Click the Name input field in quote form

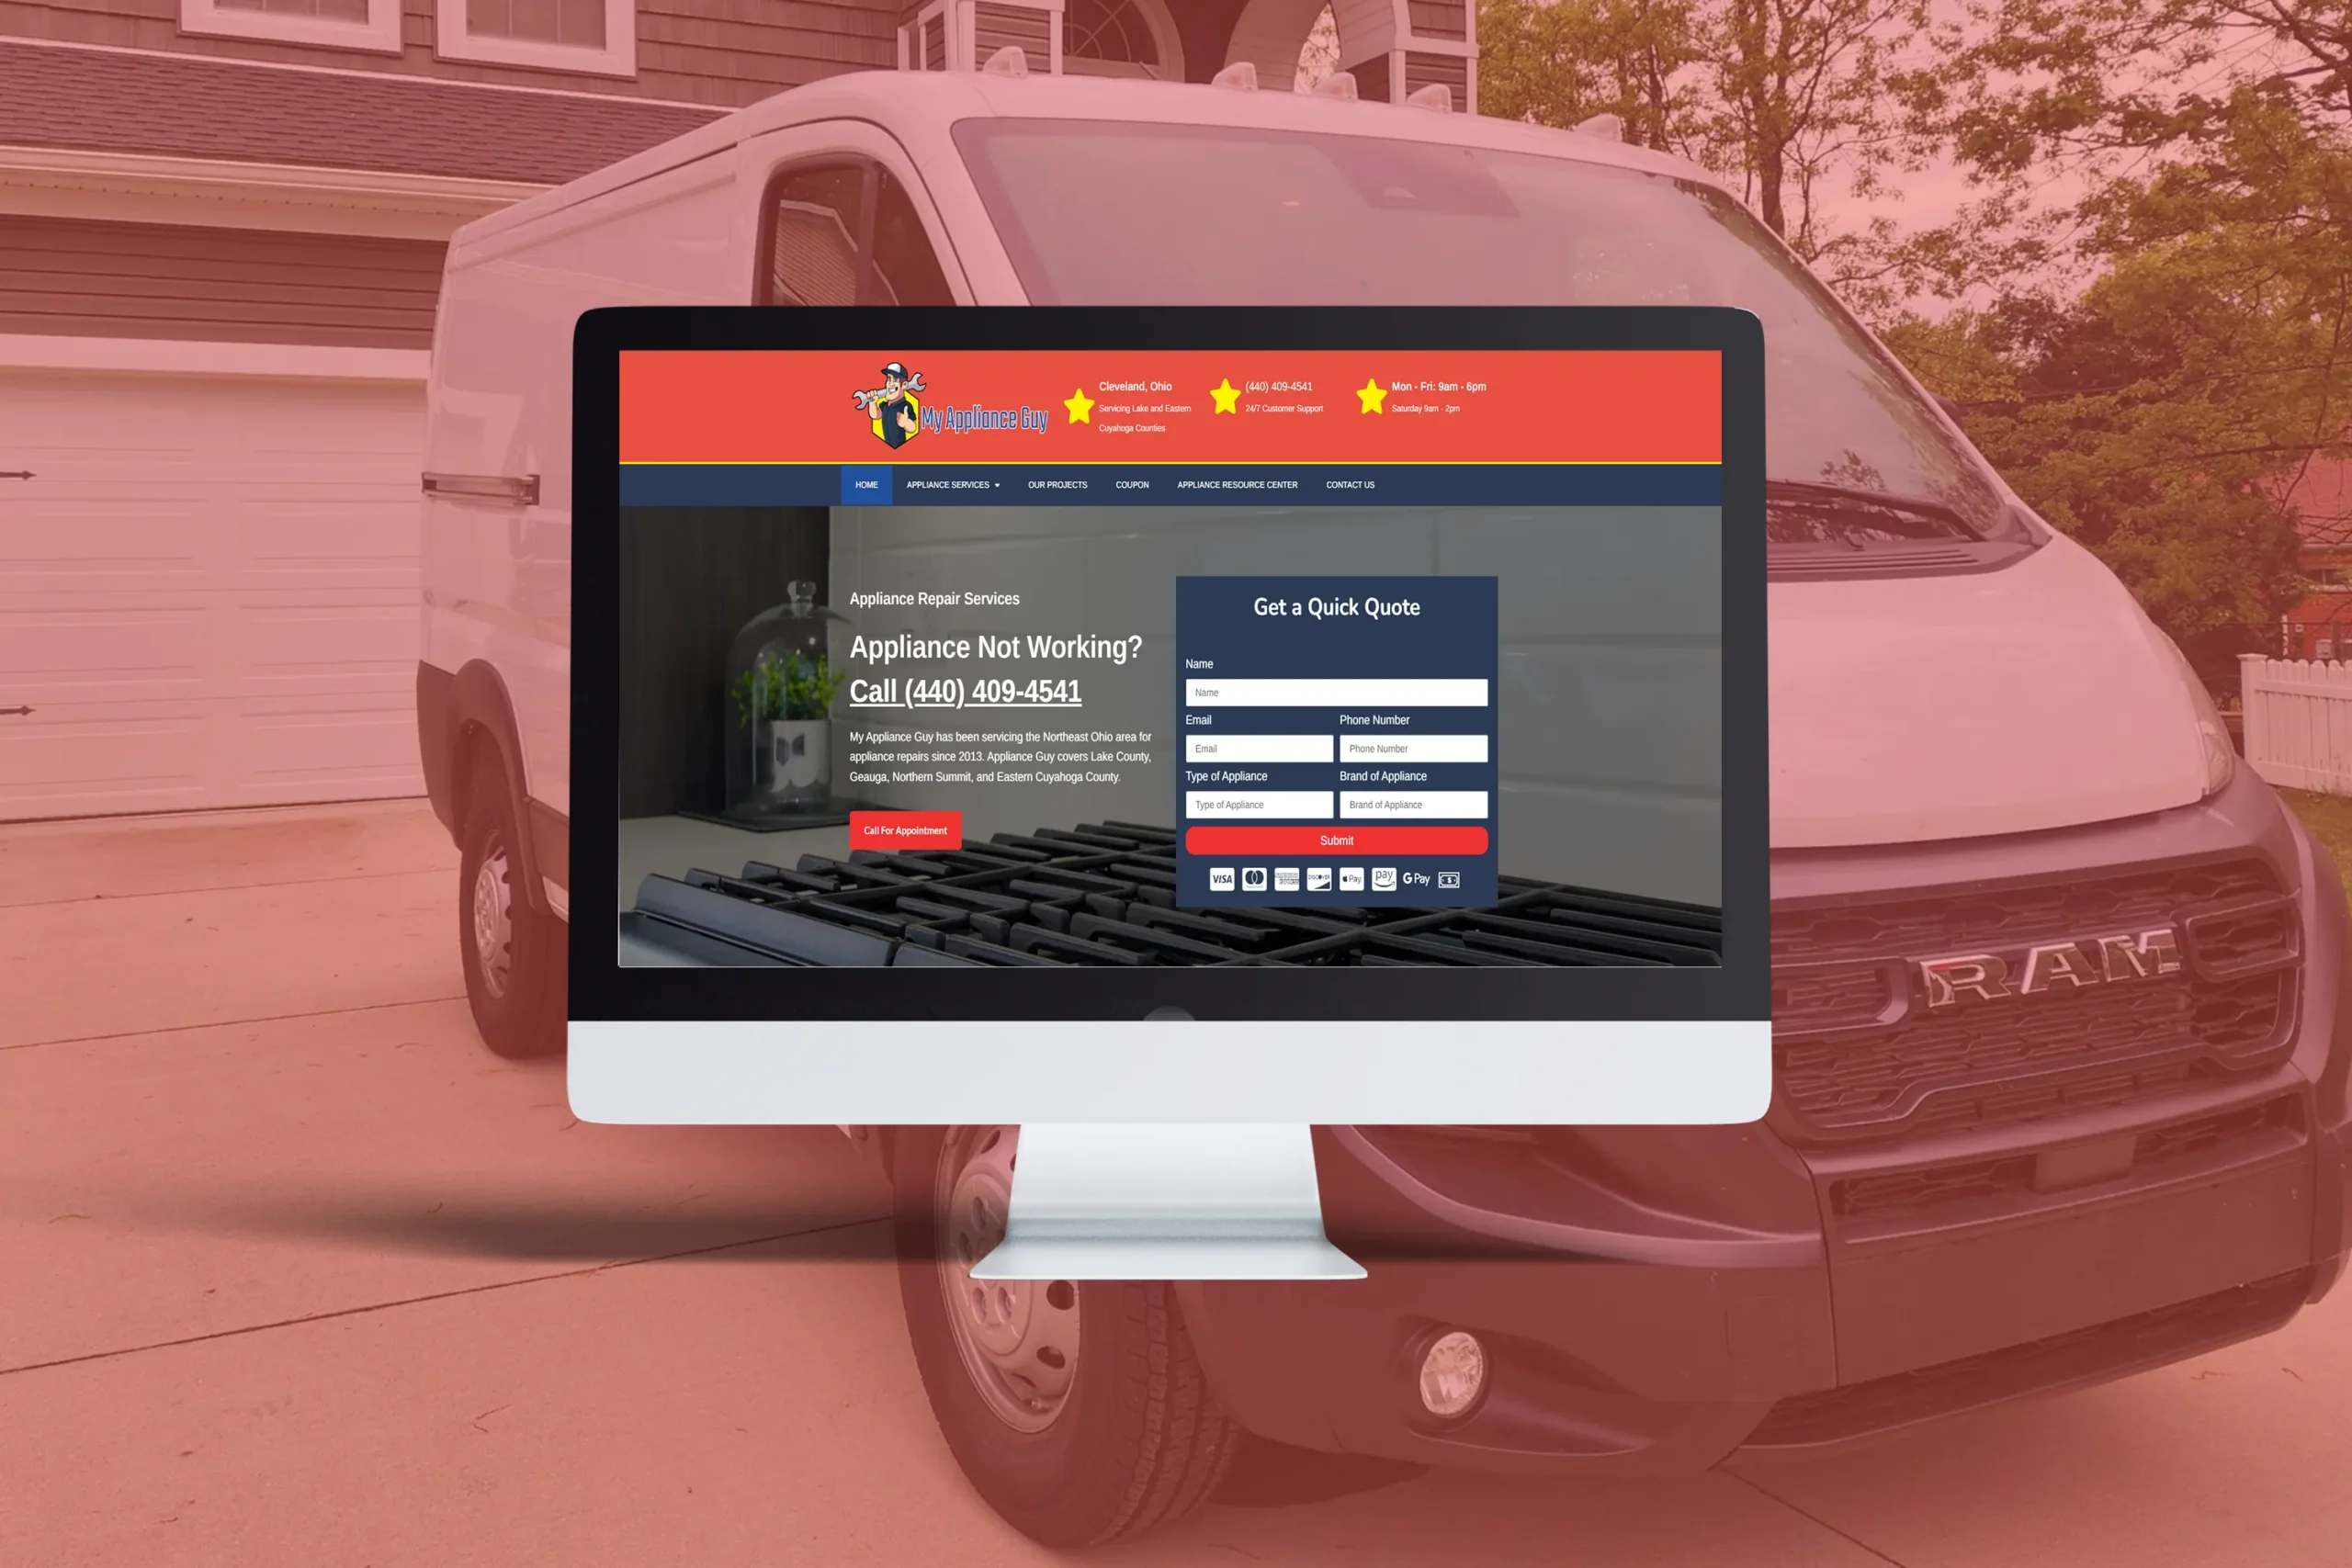[x=1335, y=692]
